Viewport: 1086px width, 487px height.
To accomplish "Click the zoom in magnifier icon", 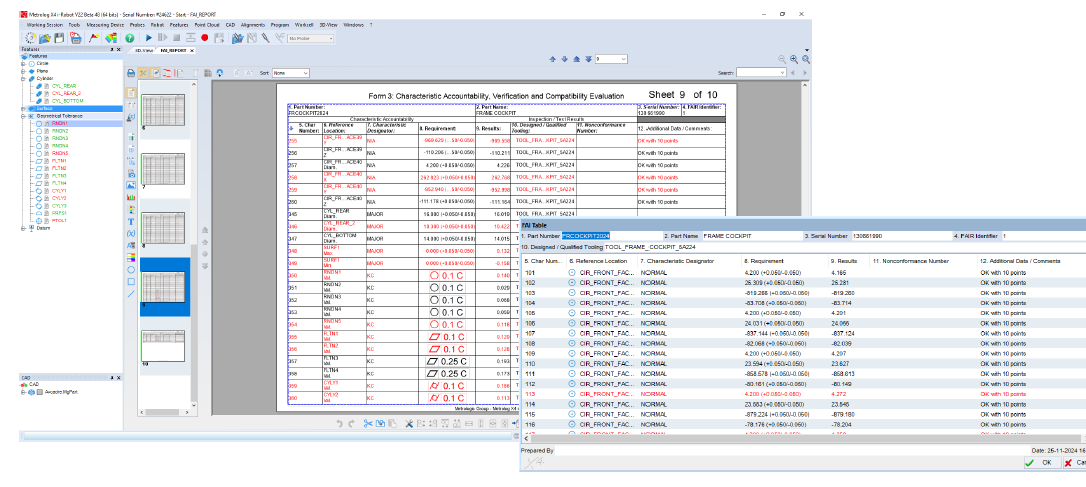I will [792, 59].
